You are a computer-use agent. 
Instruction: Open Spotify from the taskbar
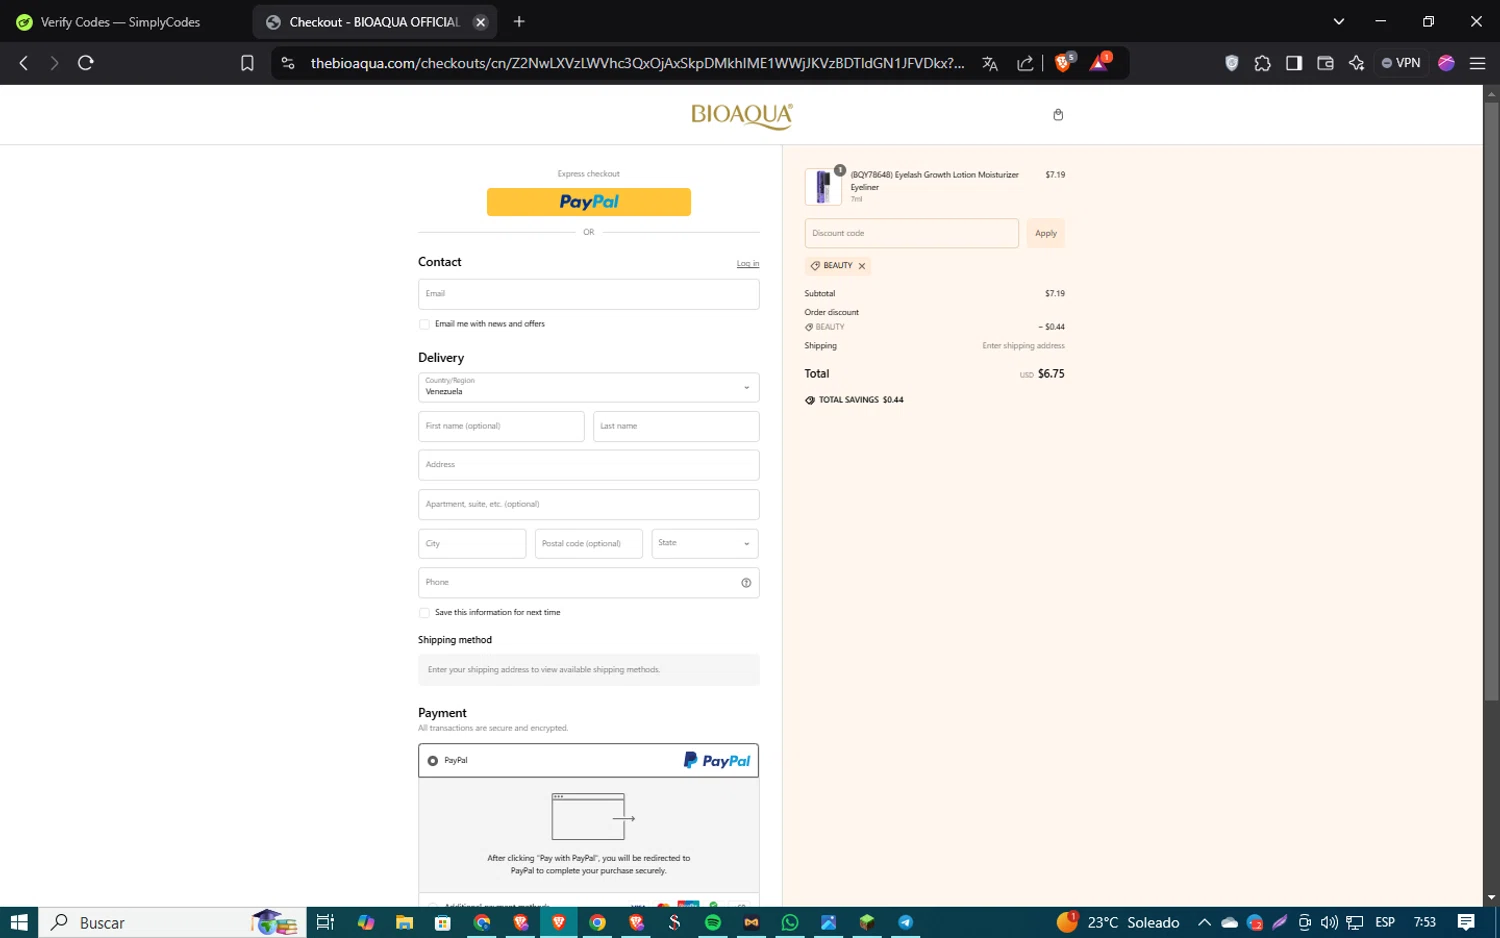click(x=713, y=922)
